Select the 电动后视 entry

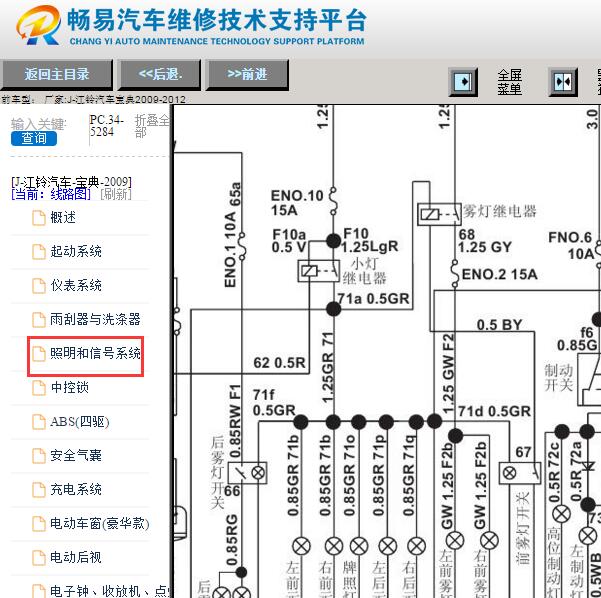pos(76,557)
